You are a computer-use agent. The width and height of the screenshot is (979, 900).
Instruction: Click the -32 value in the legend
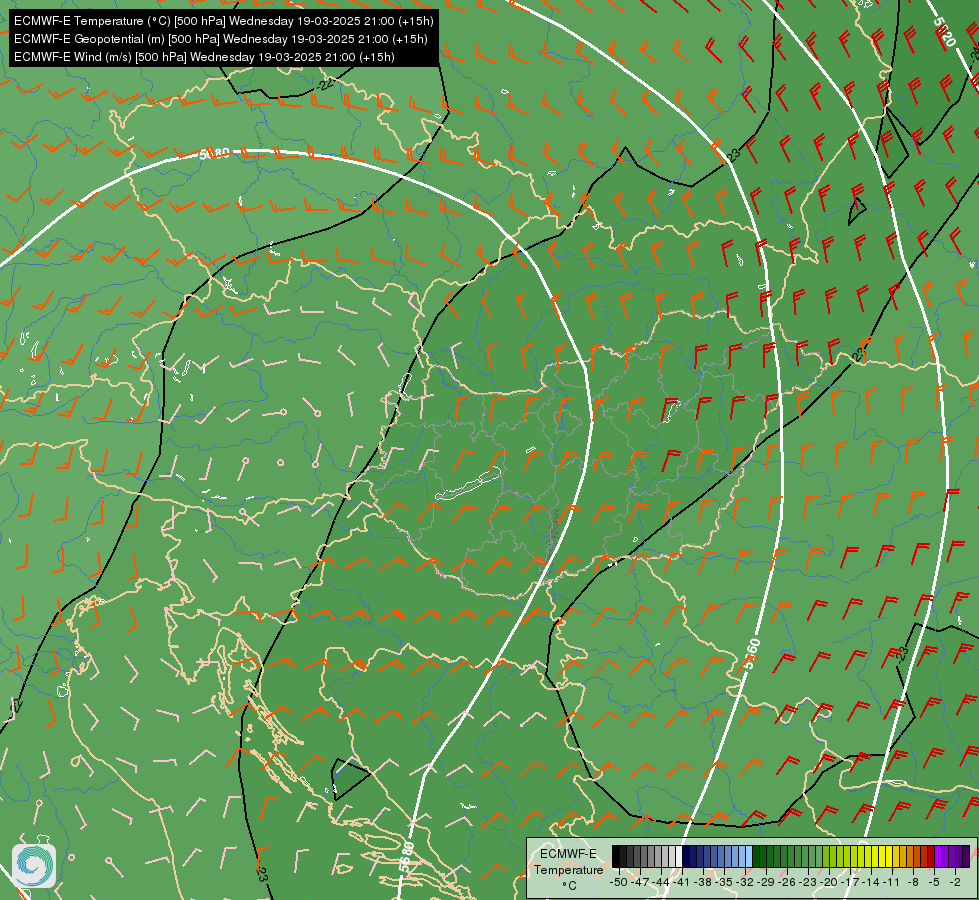coord(745,882)
